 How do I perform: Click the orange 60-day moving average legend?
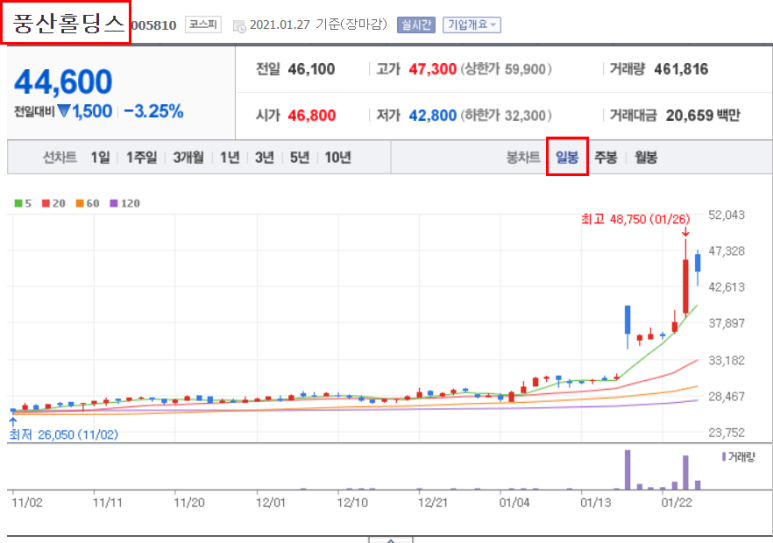[87, 203]
